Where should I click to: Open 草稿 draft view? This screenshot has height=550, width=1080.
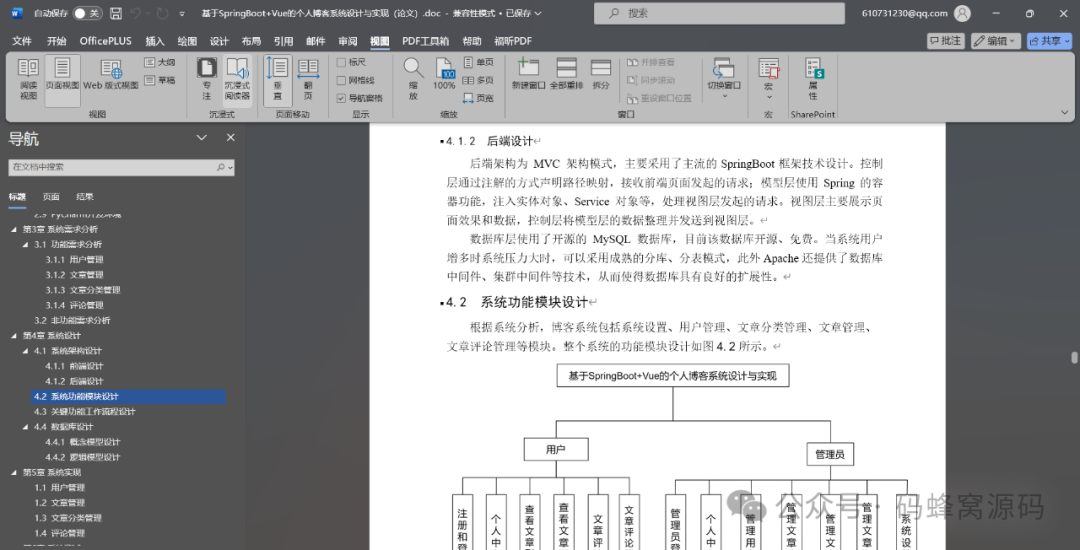160,80
